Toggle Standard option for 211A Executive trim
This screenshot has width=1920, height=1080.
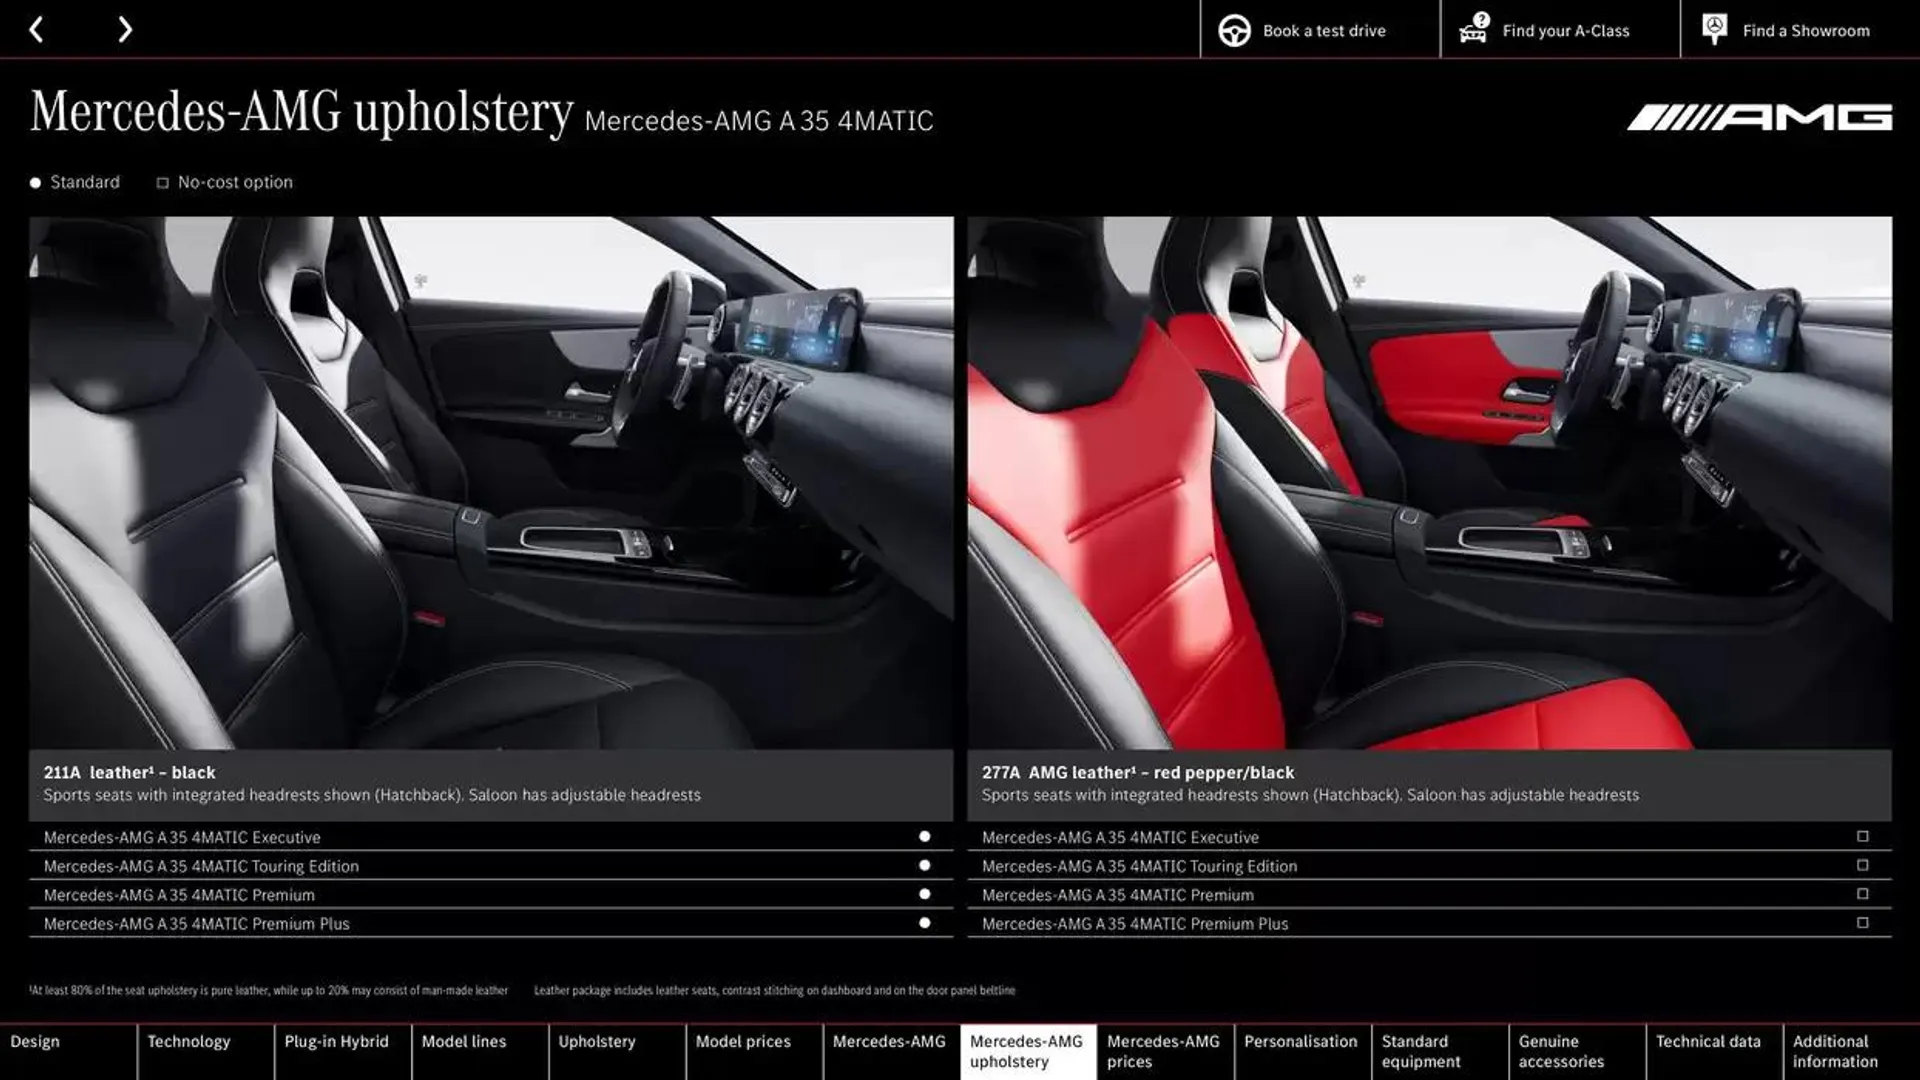926,836
